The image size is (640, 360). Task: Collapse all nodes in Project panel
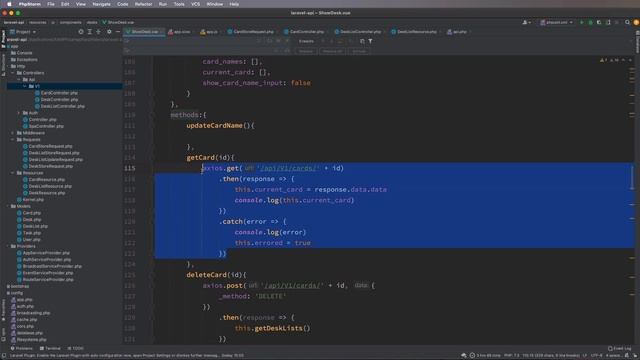98,31
